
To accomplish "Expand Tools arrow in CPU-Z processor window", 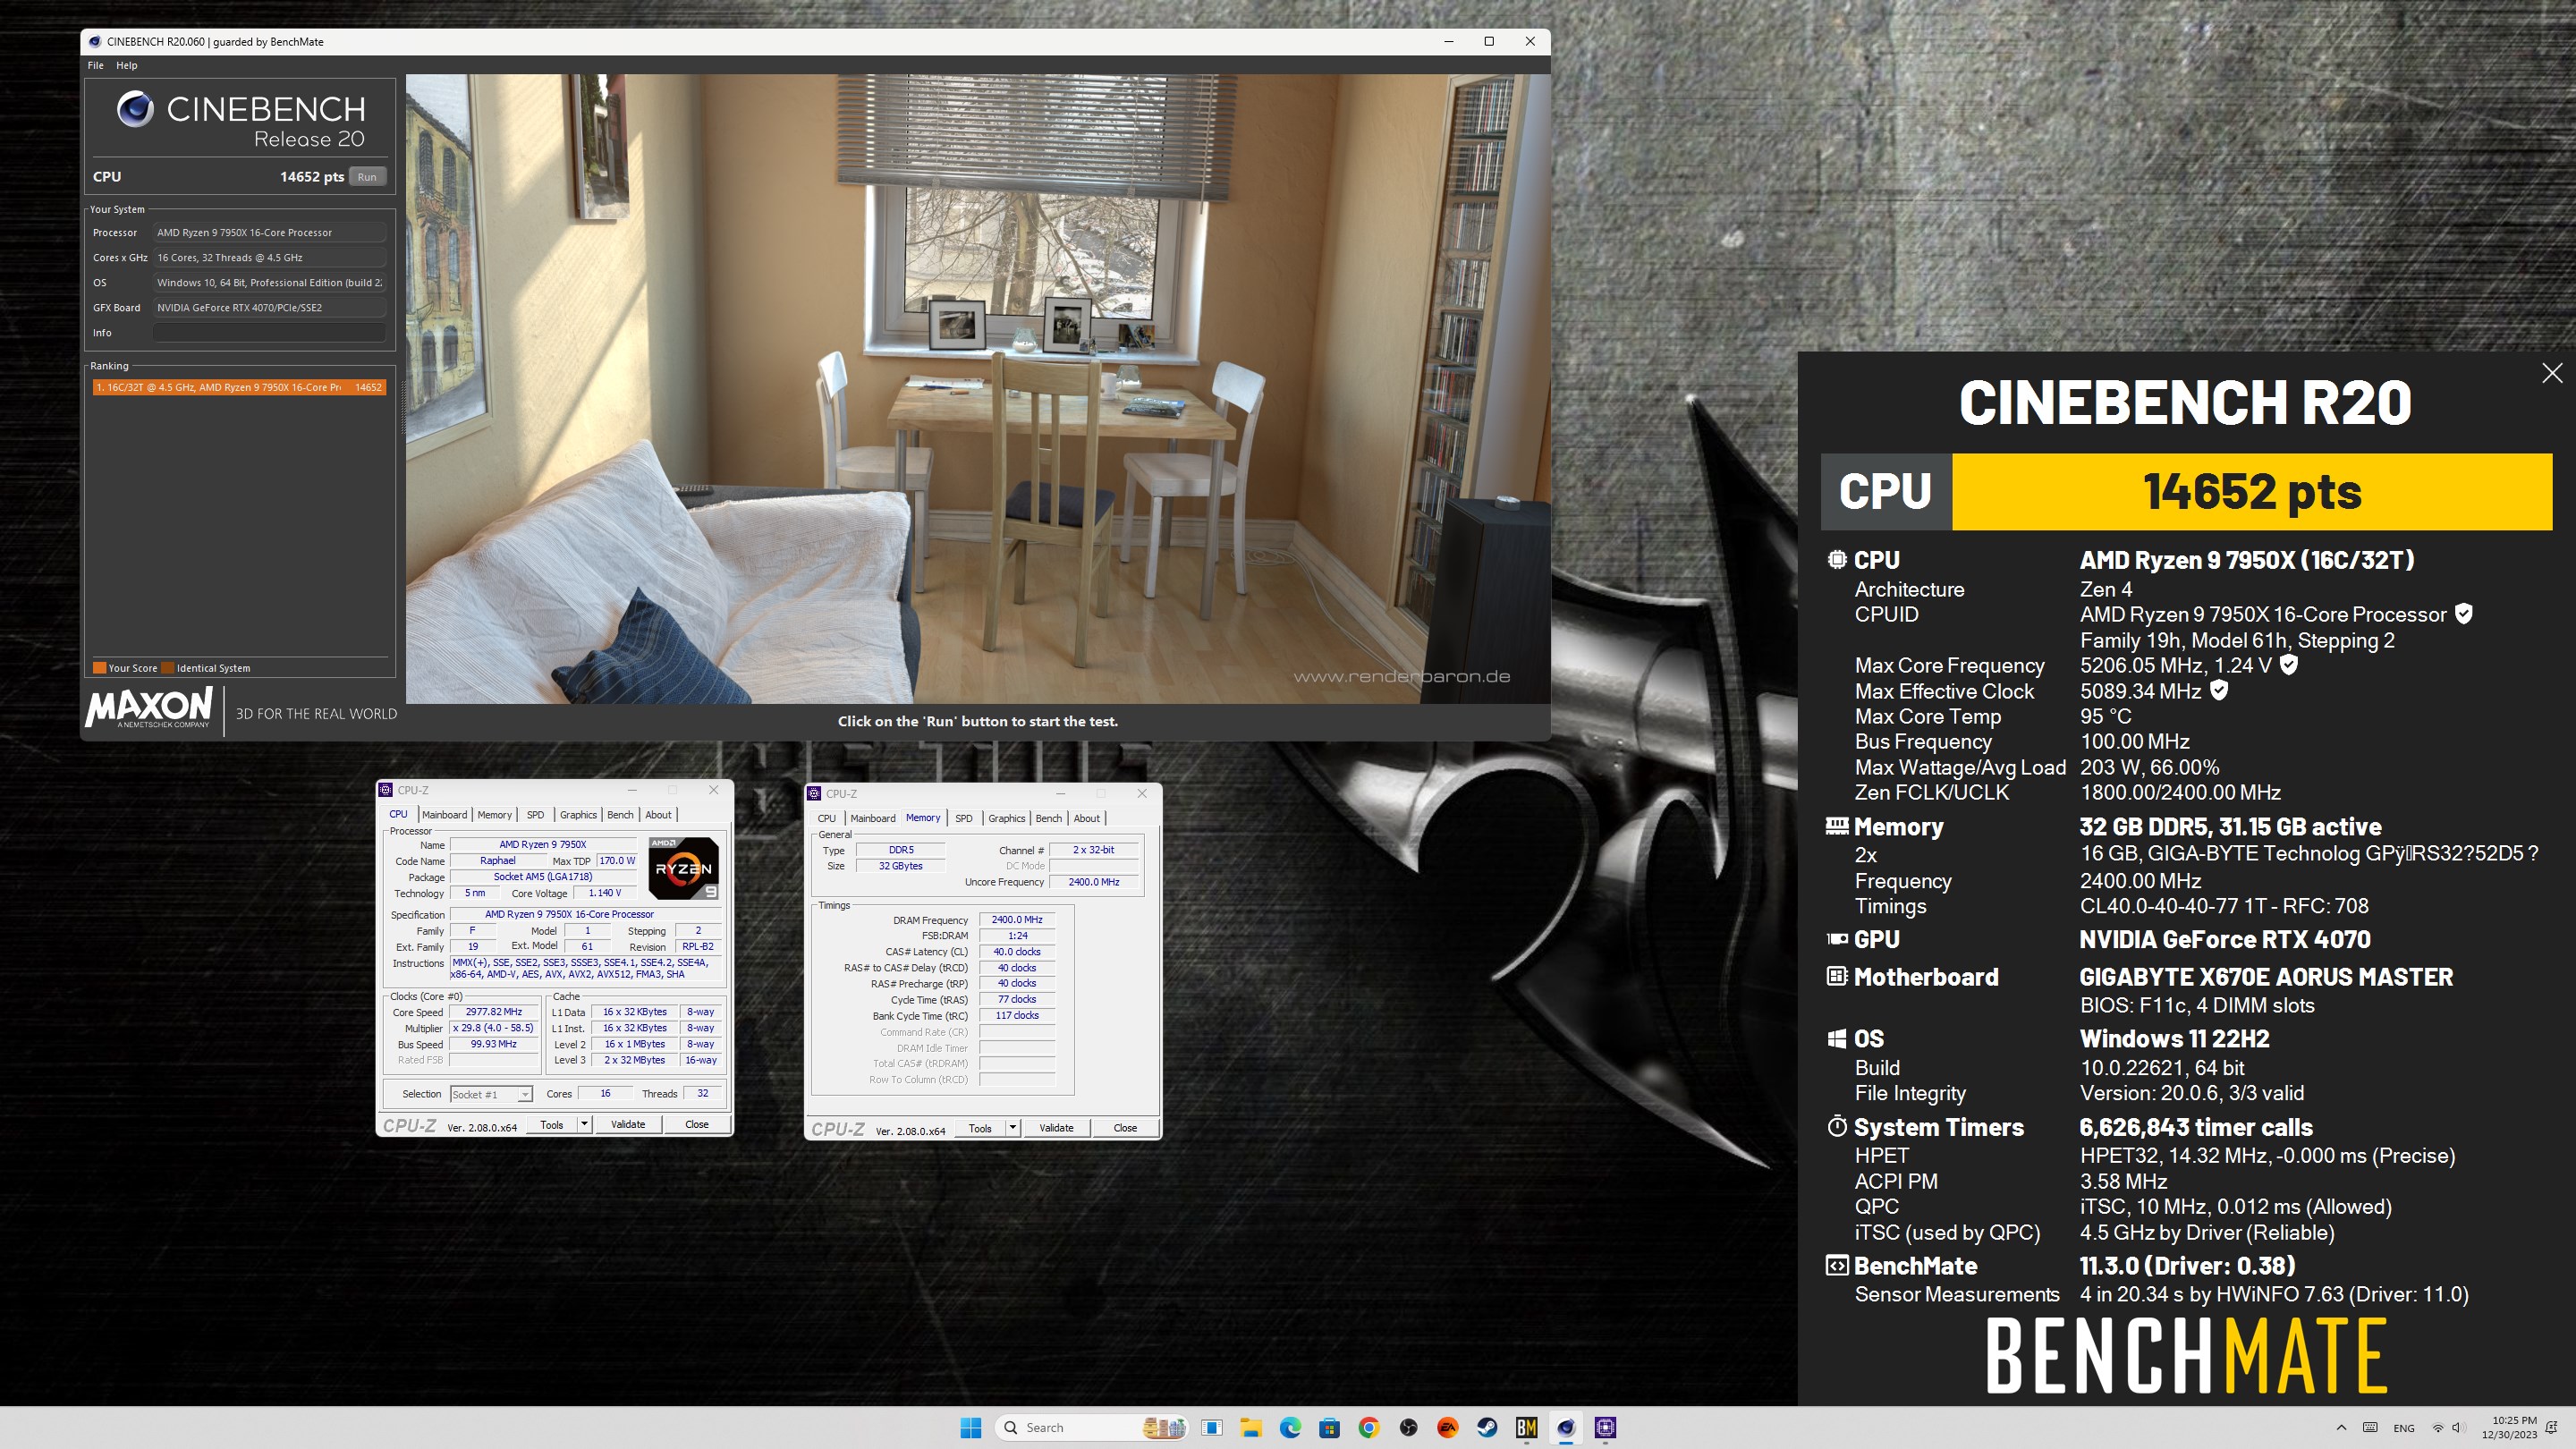I will coord(584,1125).
